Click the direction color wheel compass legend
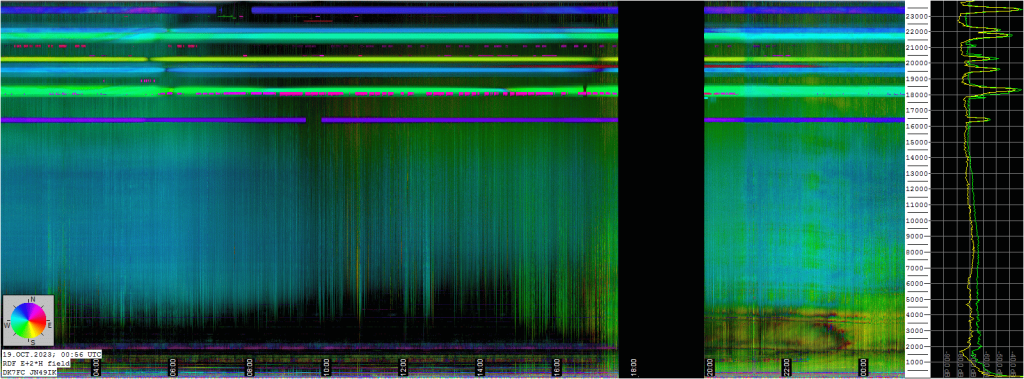Image resolution: width=1024 pixels, height=379 pixels. [x=29, y=321]
